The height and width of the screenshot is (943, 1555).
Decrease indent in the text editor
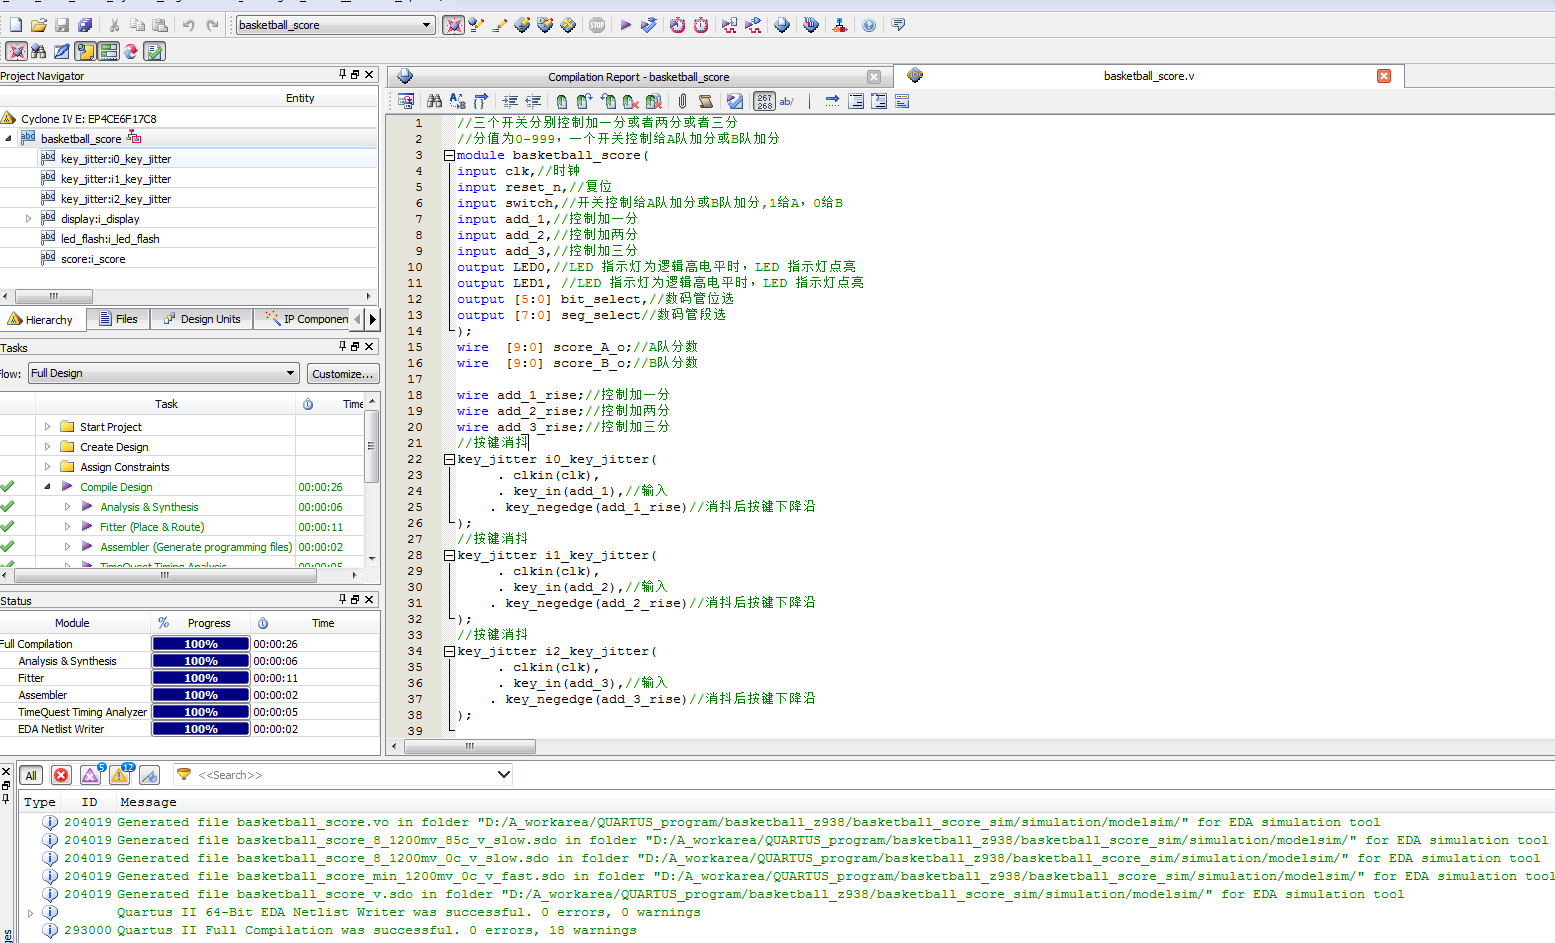click(534, 101)
